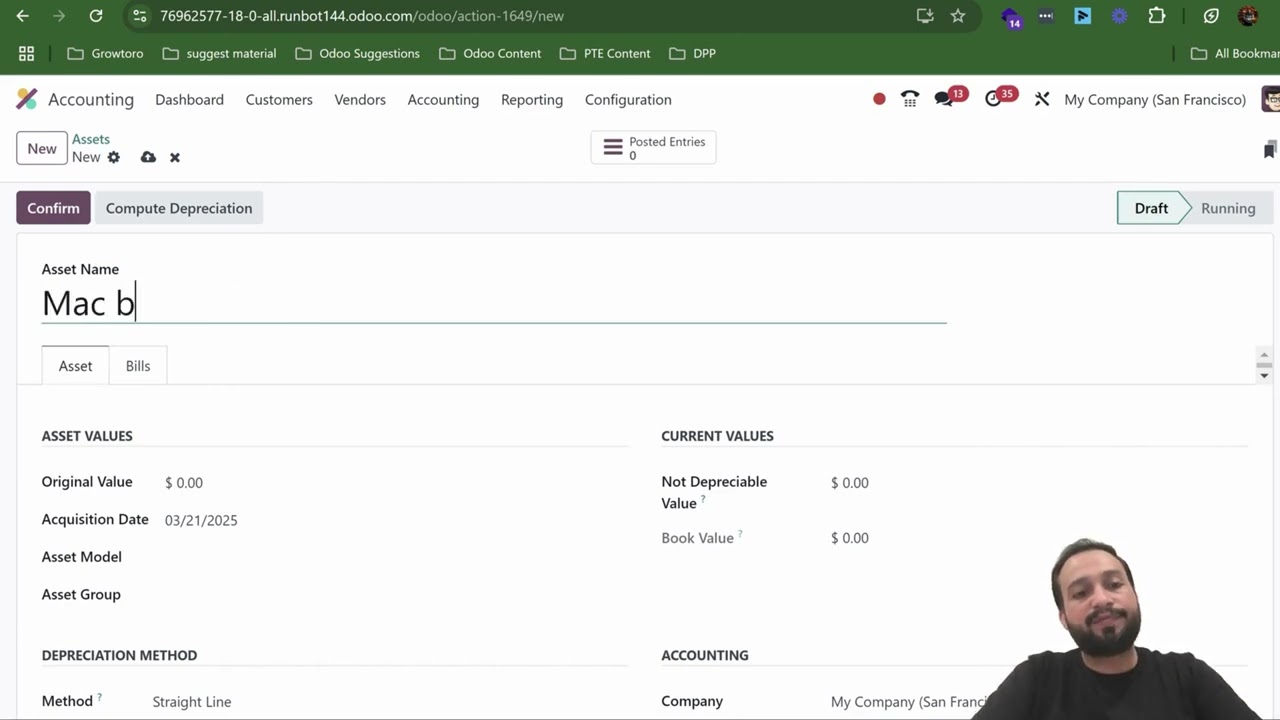The image size is (1280, 720).
Task: Open the DPP bookmark folder
Action: (x=693, y=53)
